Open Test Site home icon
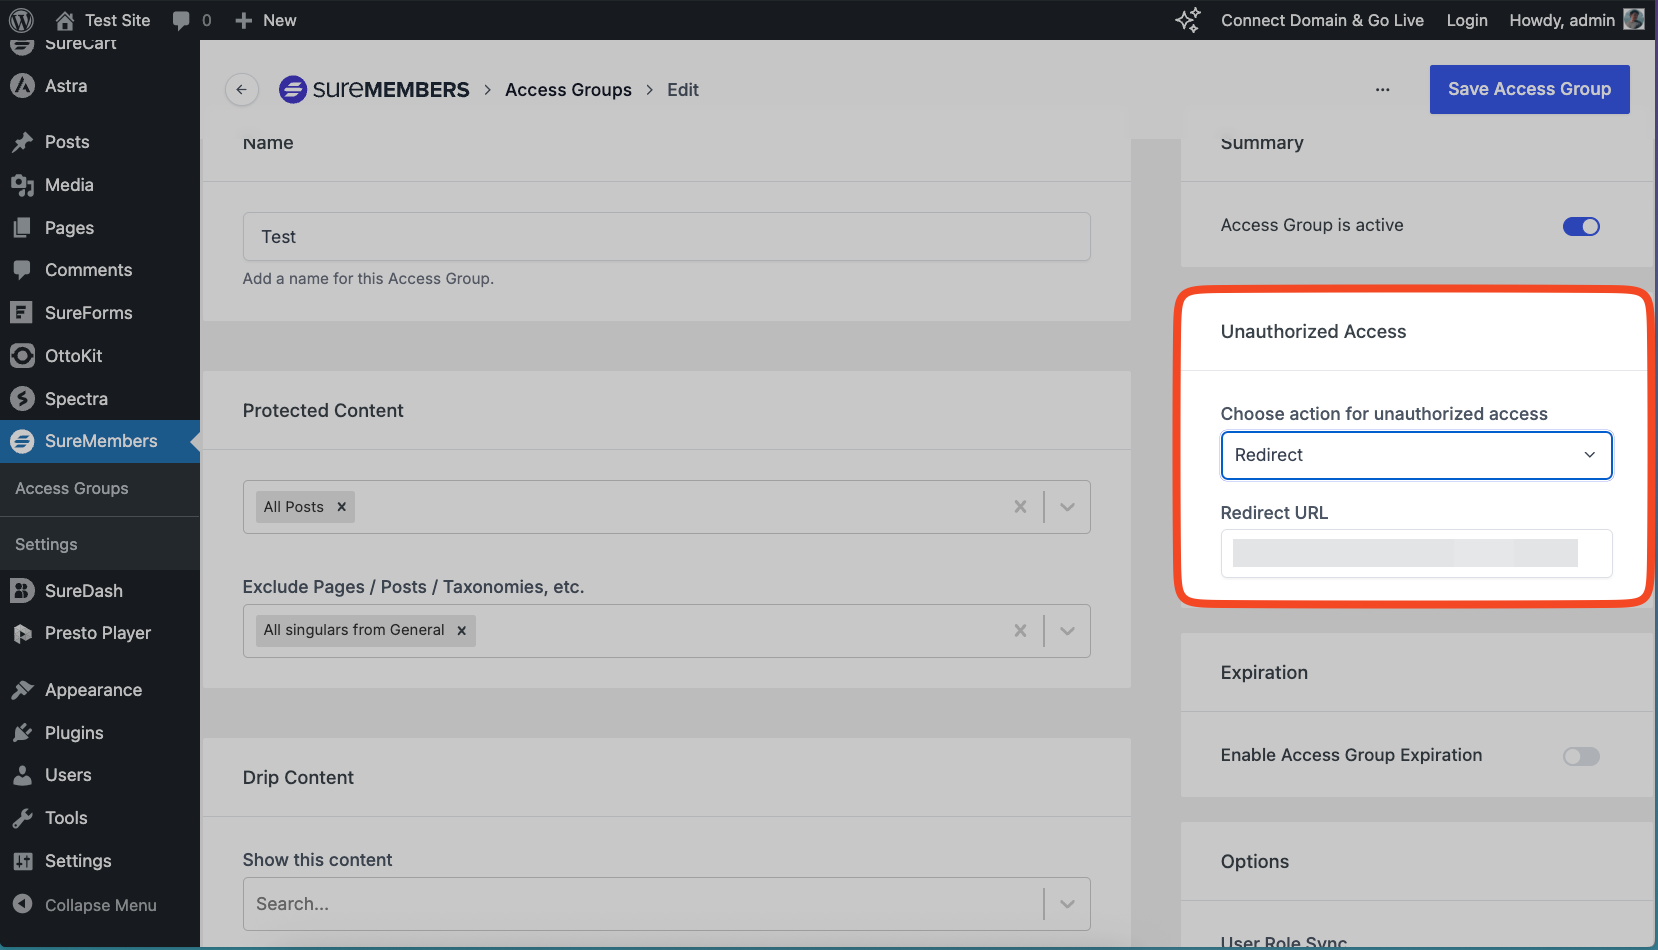Viewport: 1658px width, 950px height. 65,20
